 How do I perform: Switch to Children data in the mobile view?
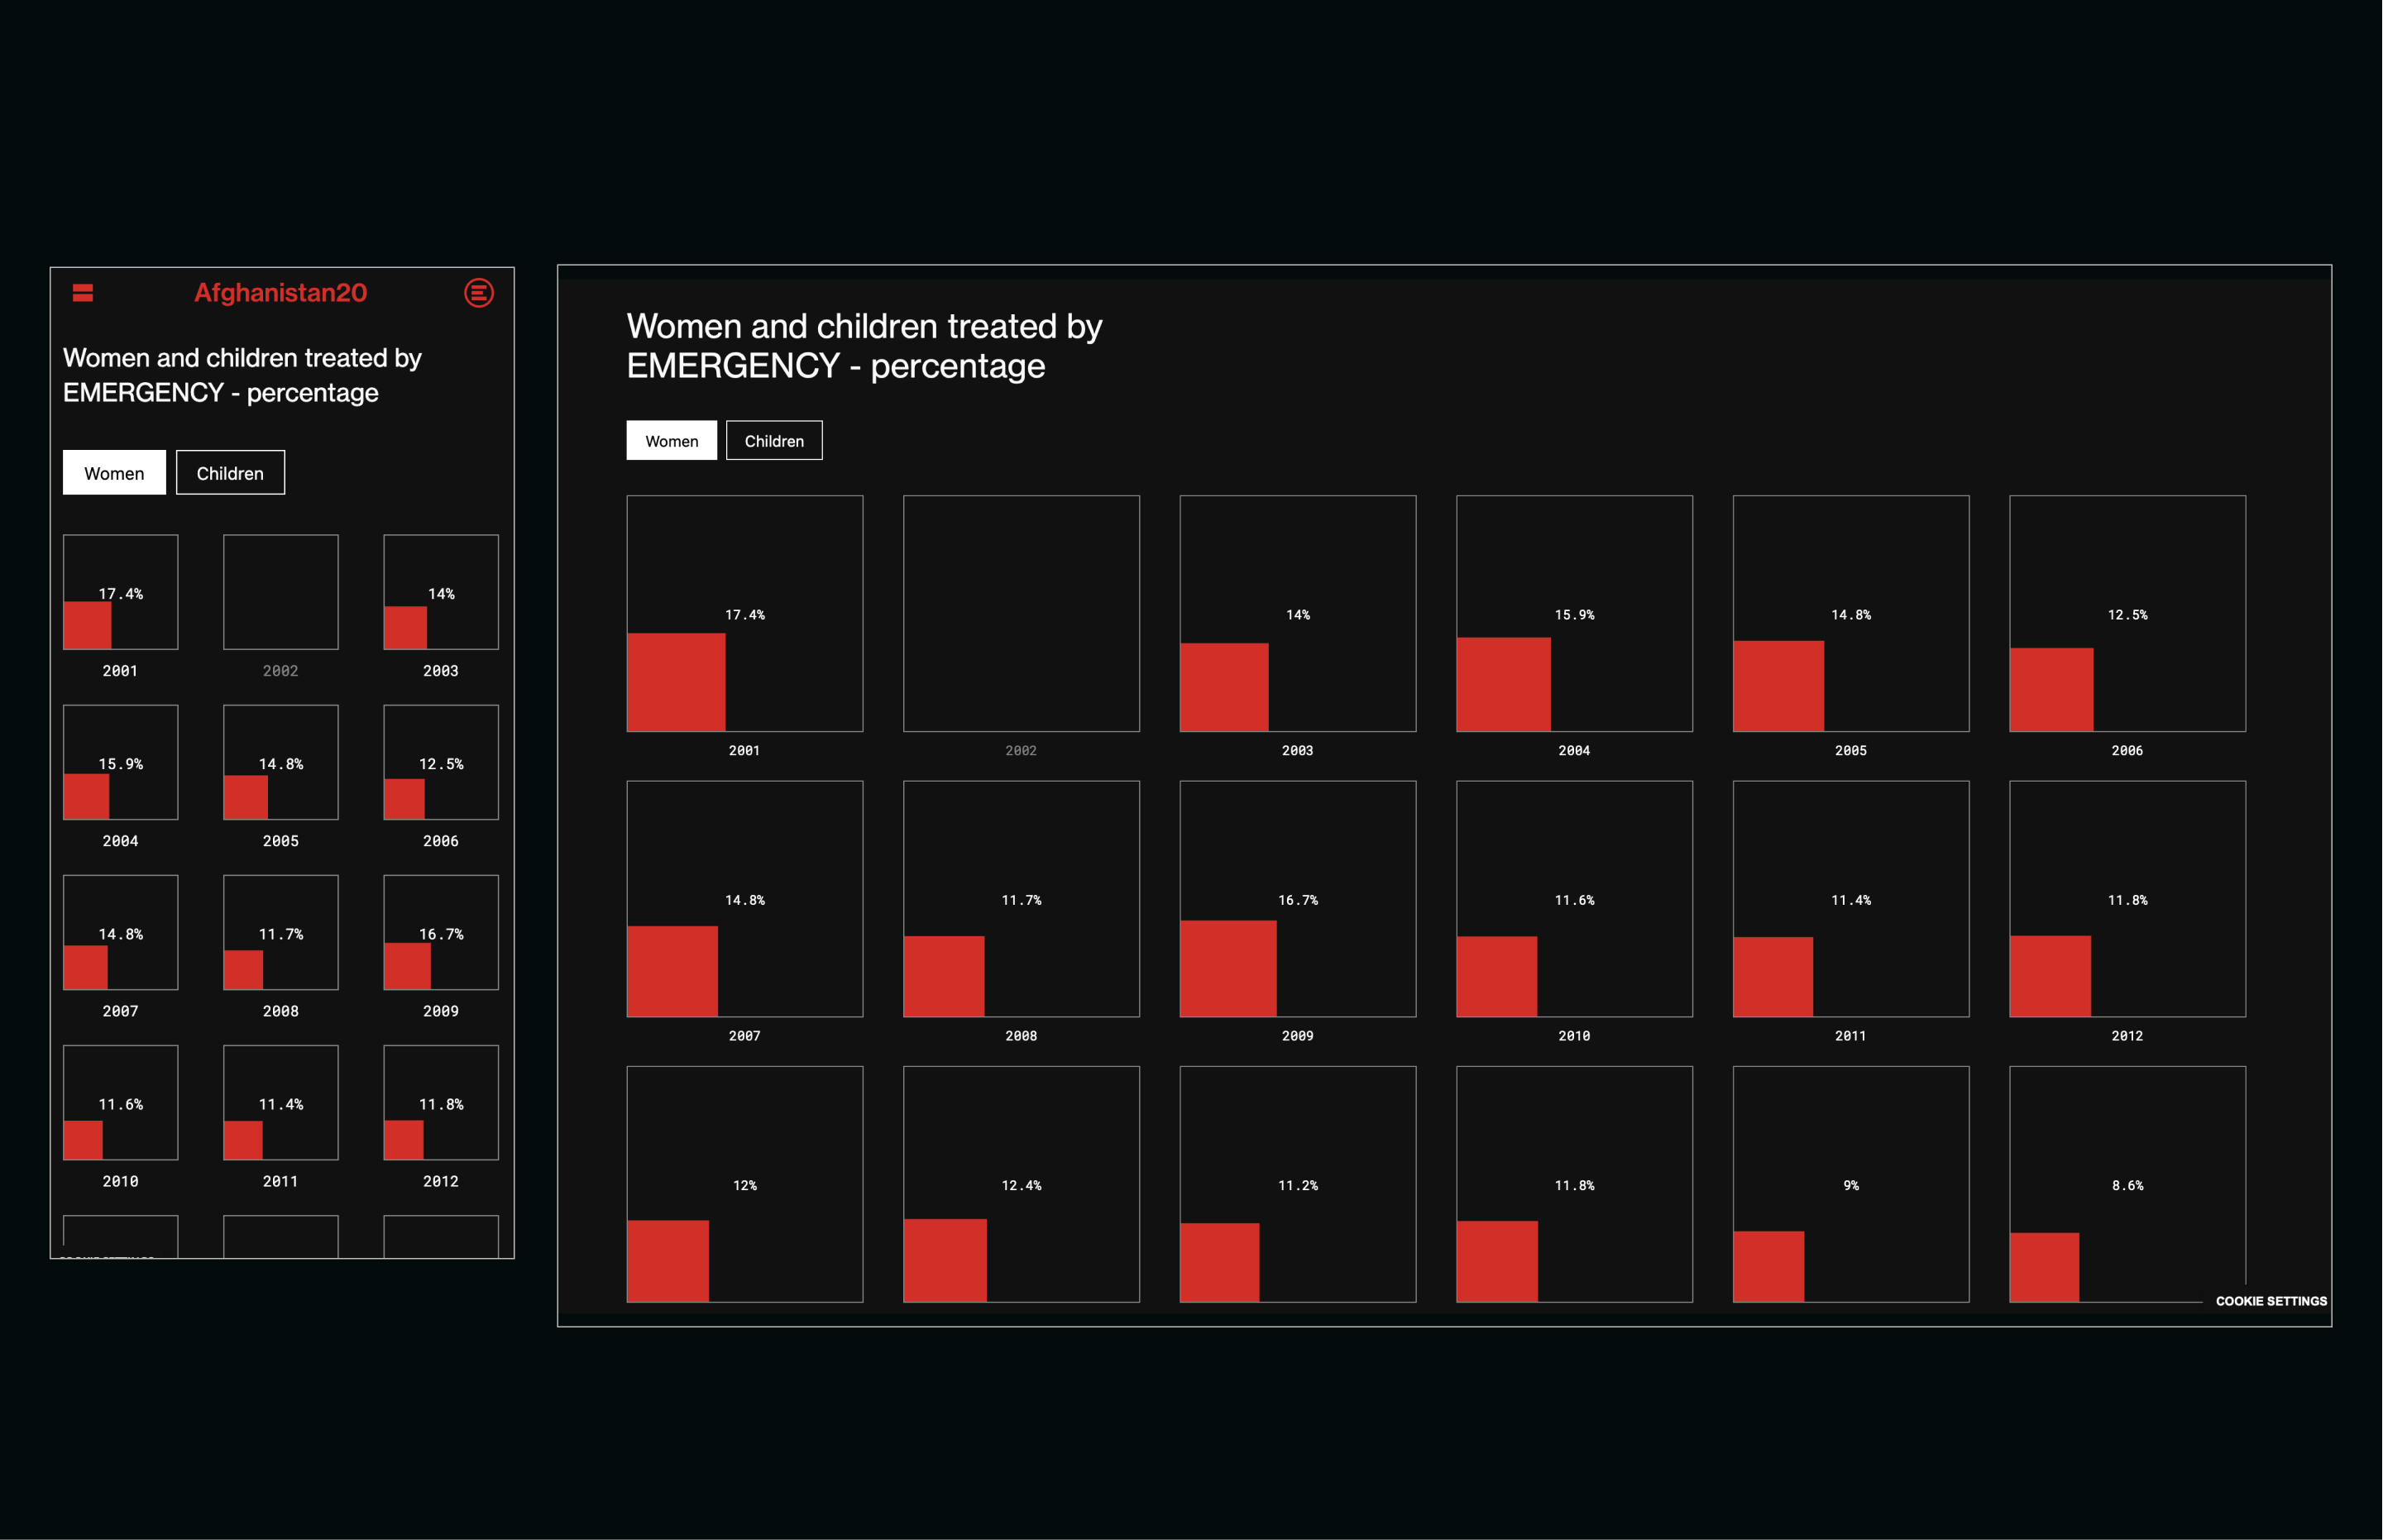[x=230, y=472]
